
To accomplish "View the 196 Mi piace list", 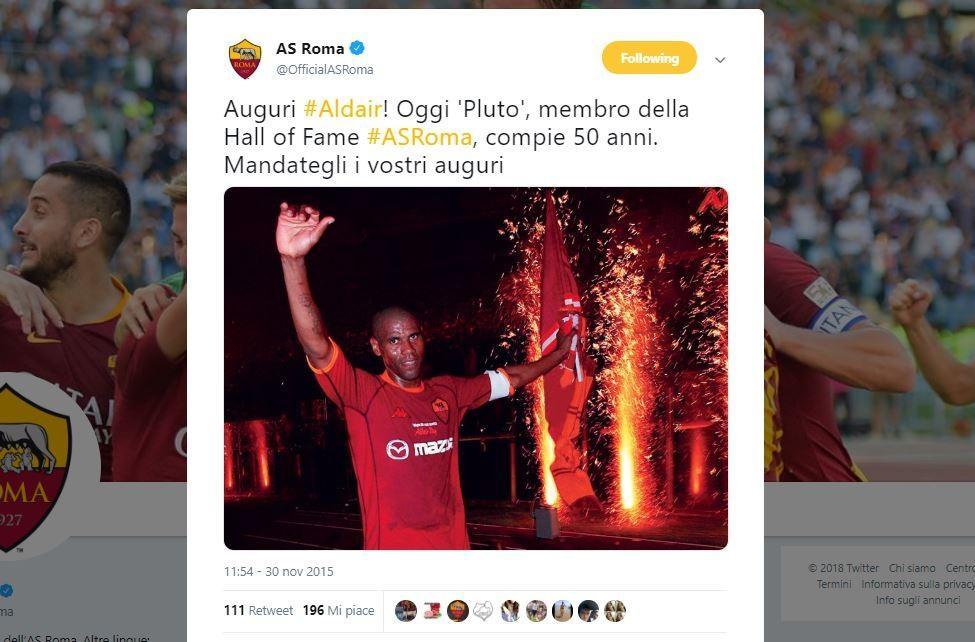I will pos(338,611).
